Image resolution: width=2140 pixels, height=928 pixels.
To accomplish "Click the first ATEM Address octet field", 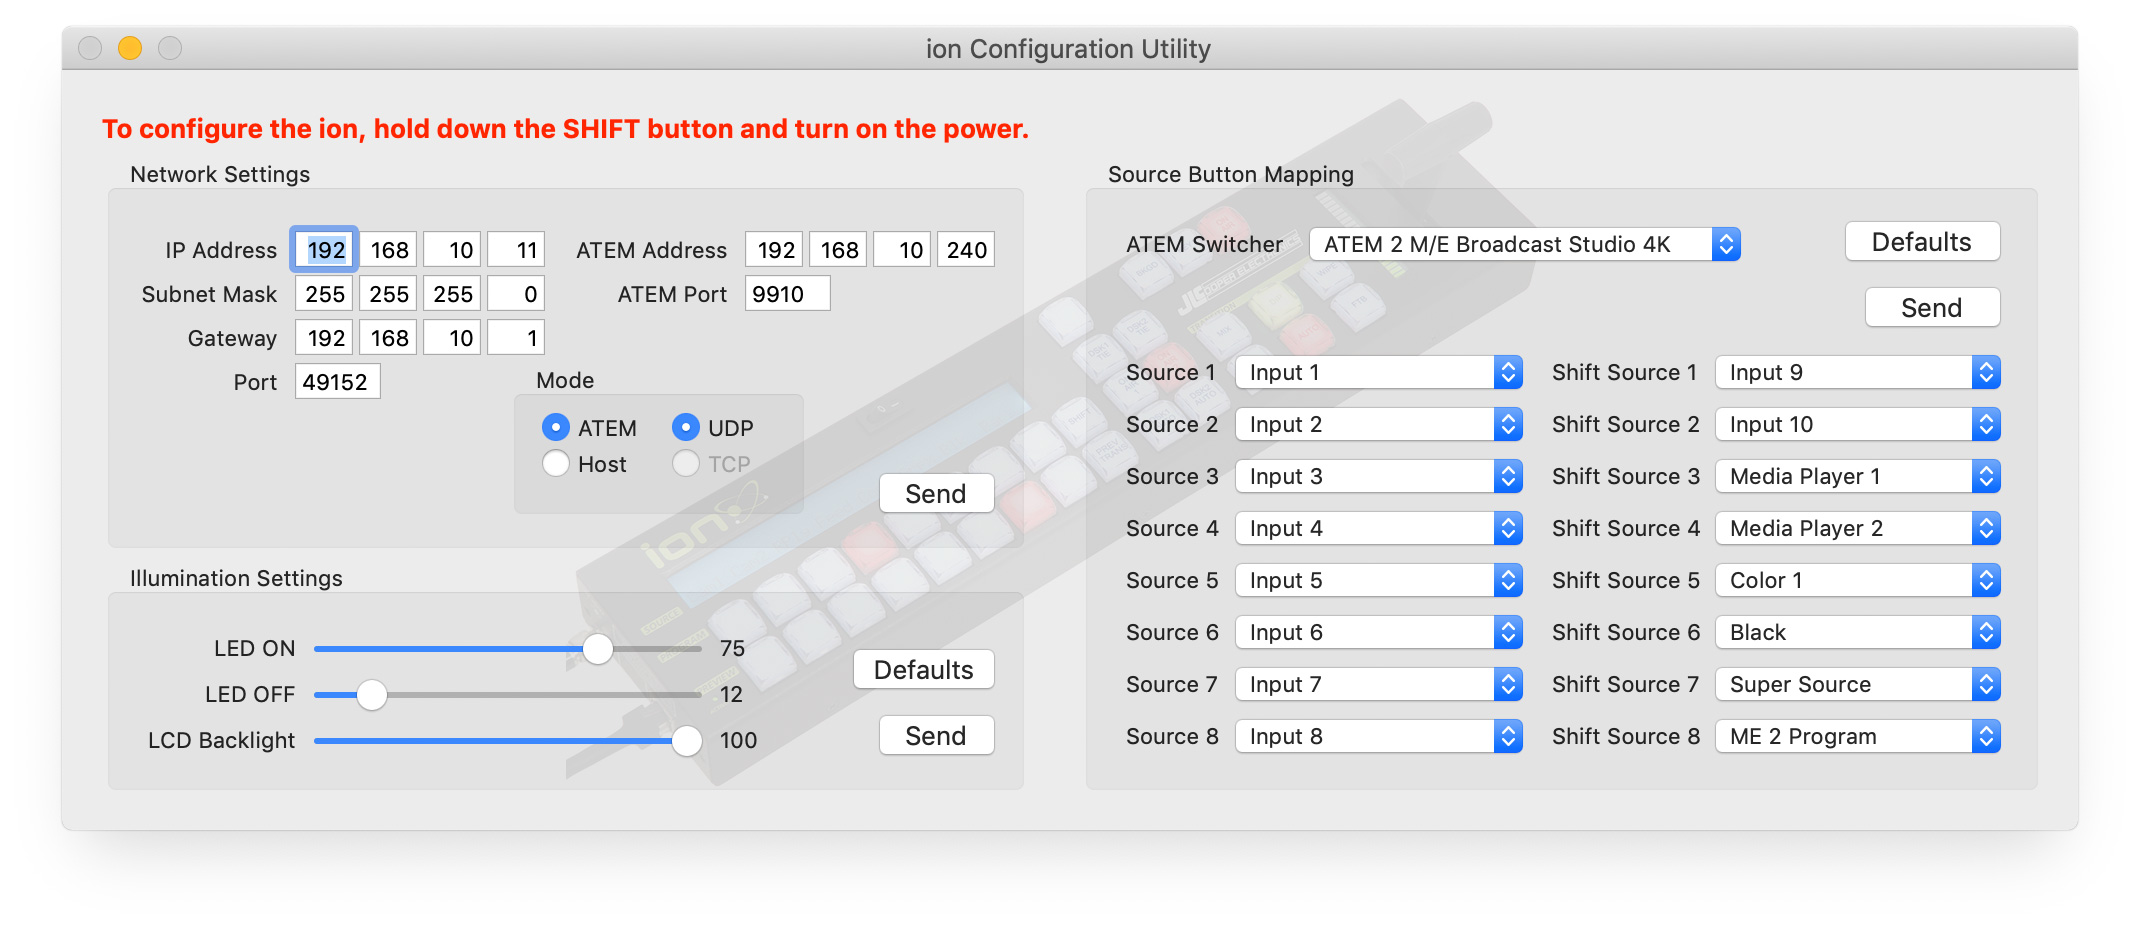I will coord(774,250).
